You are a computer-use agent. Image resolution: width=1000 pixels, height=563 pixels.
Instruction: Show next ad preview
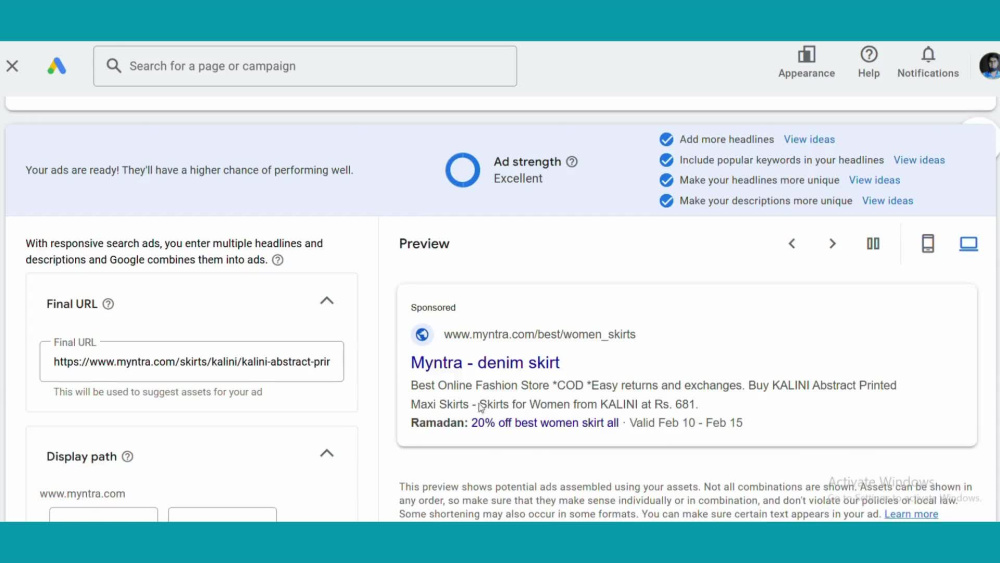tap(832, 244)
